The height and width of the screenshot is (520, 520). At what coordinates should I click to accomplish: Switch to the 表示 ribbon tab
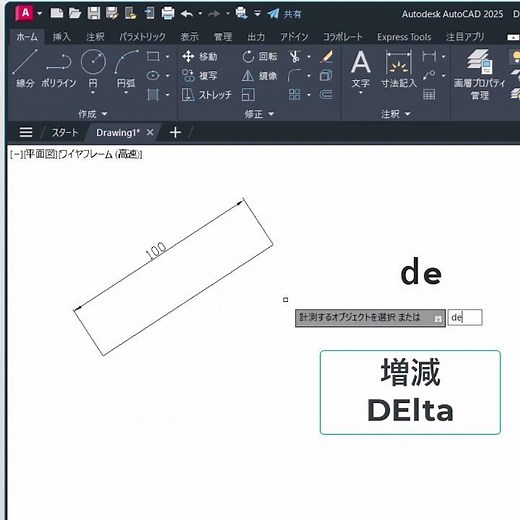(189, 37)
